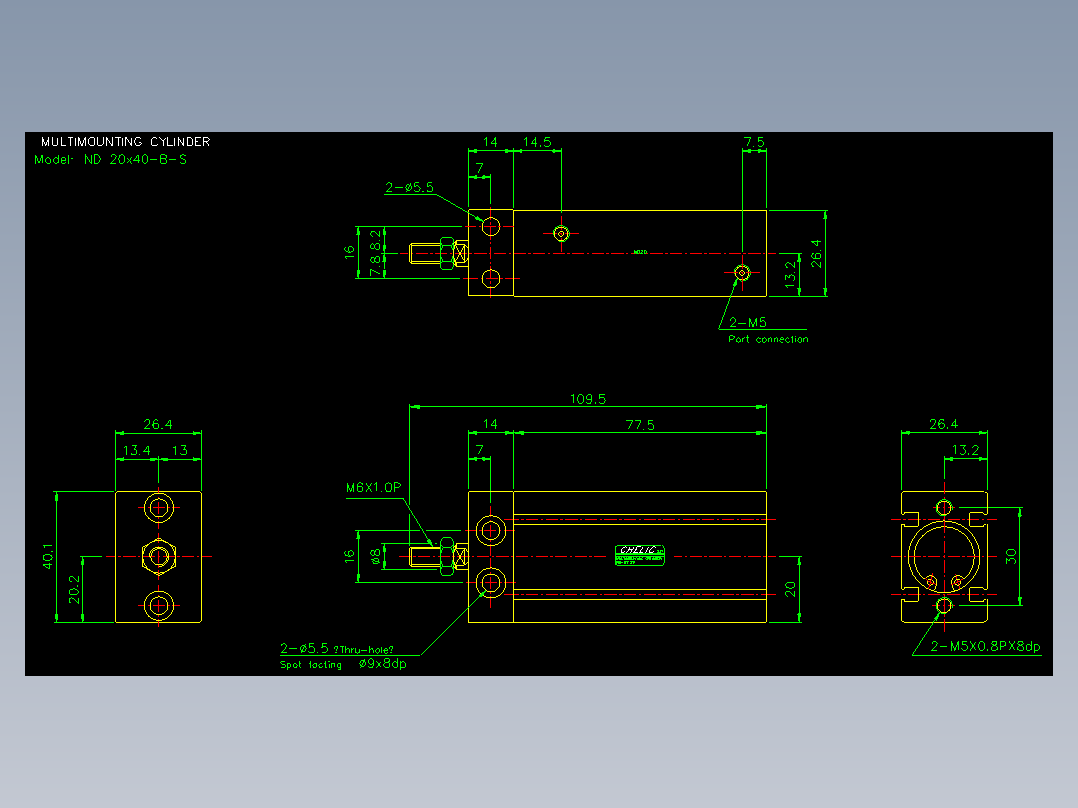The height and width of the screenshot is (808, 1078).
Task: Select the 7.5 dimension value
Action: tap(754, 142)
